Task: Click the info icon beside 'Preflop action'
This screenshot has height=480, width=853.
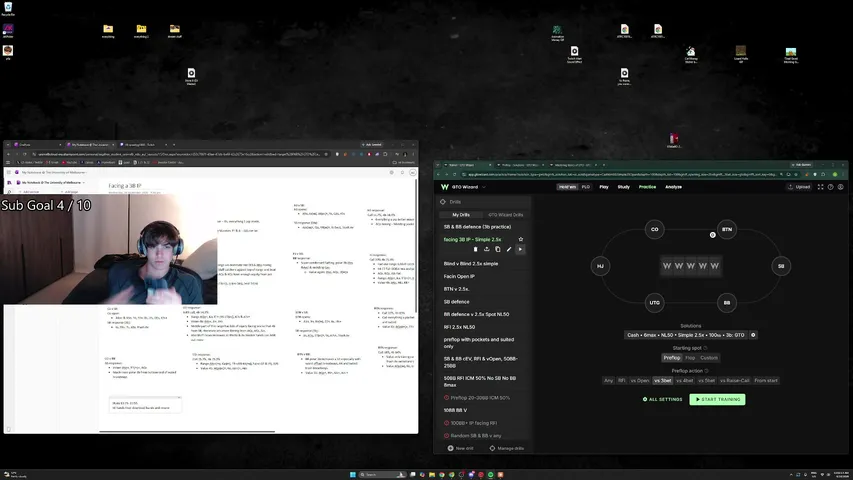Action: tap(707, 371)
